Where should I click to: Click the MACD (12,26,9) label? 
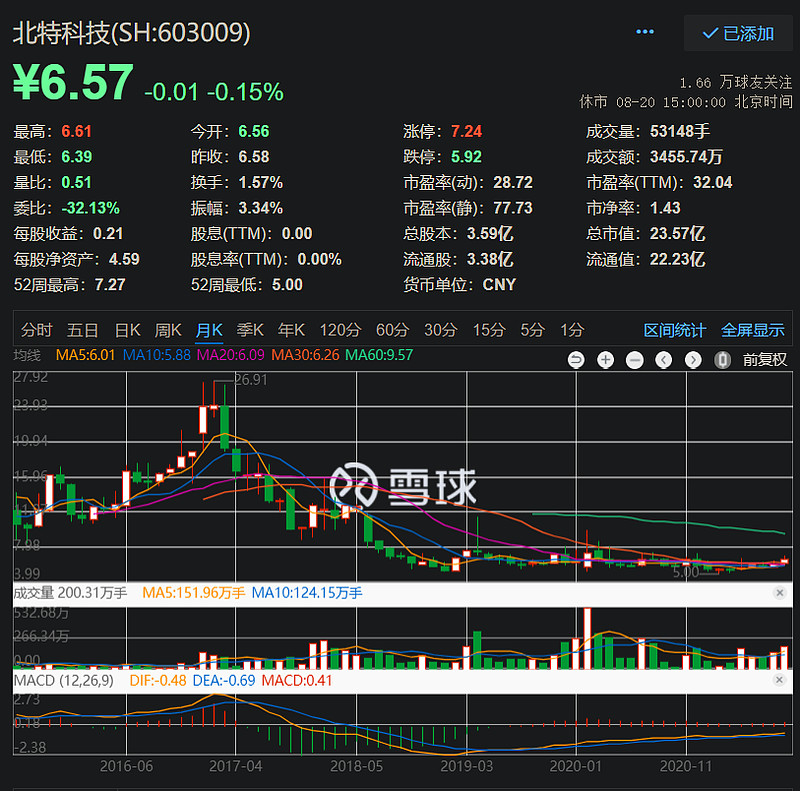[x=64, y=681]
